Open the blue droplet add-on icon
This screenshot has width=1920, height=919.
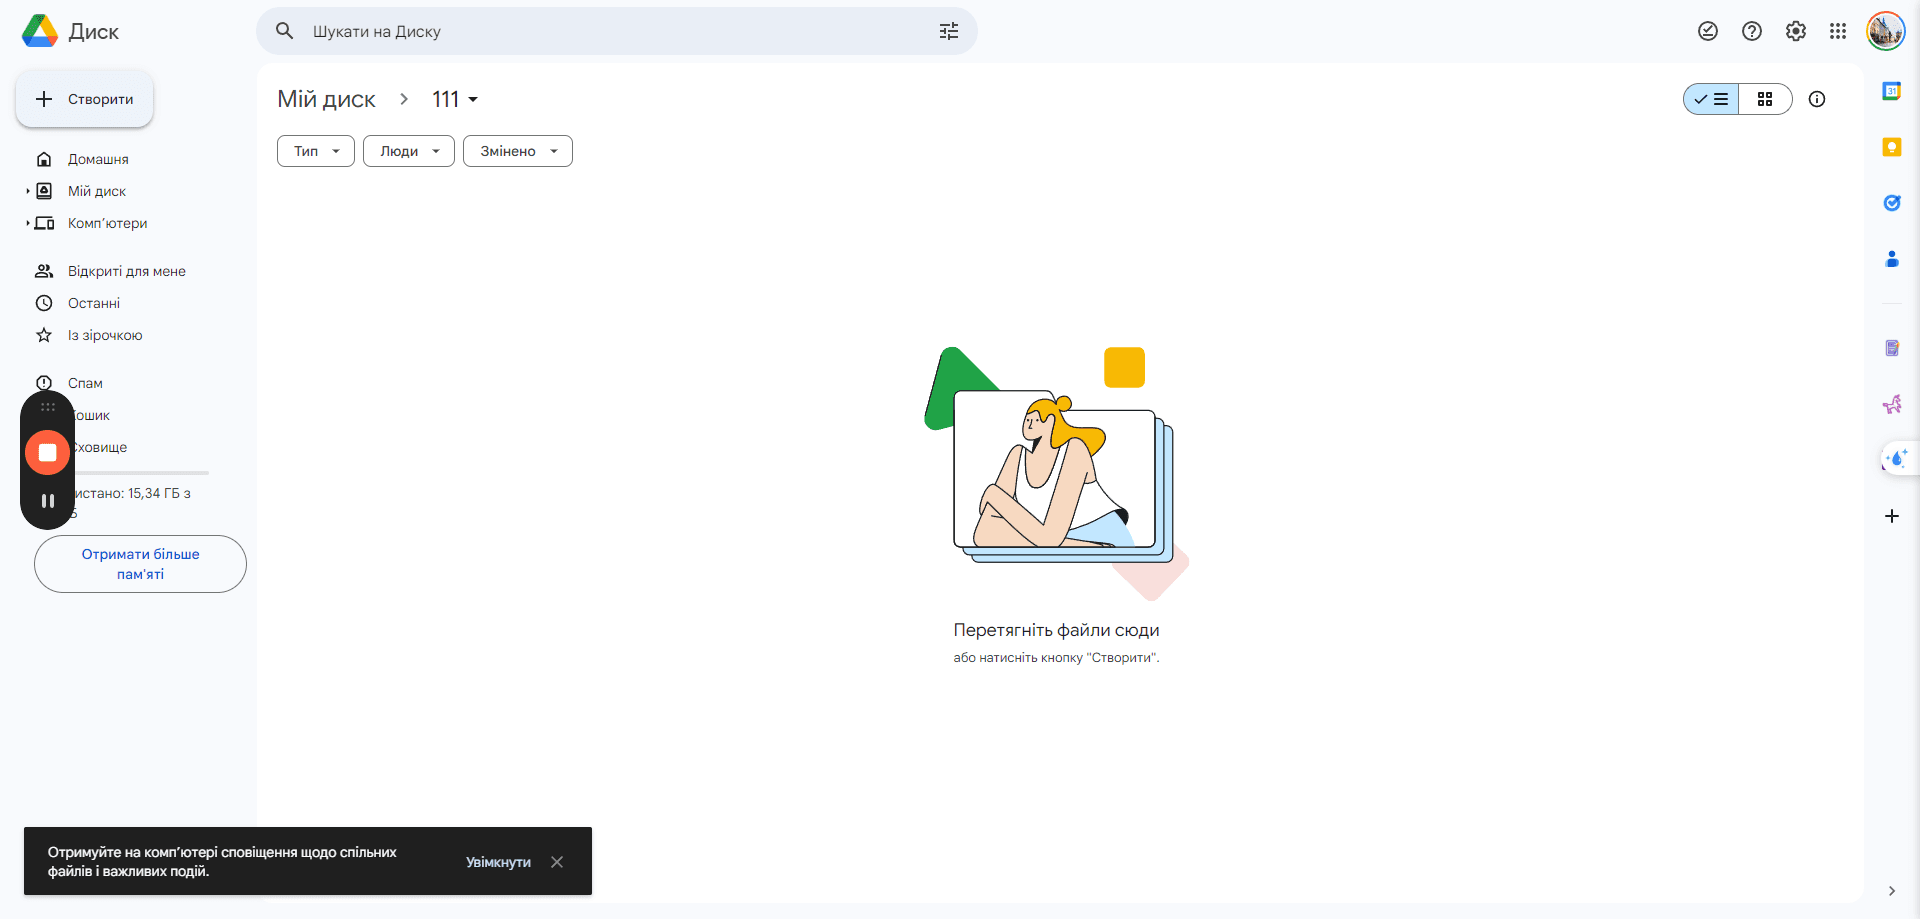point(1896,459)
